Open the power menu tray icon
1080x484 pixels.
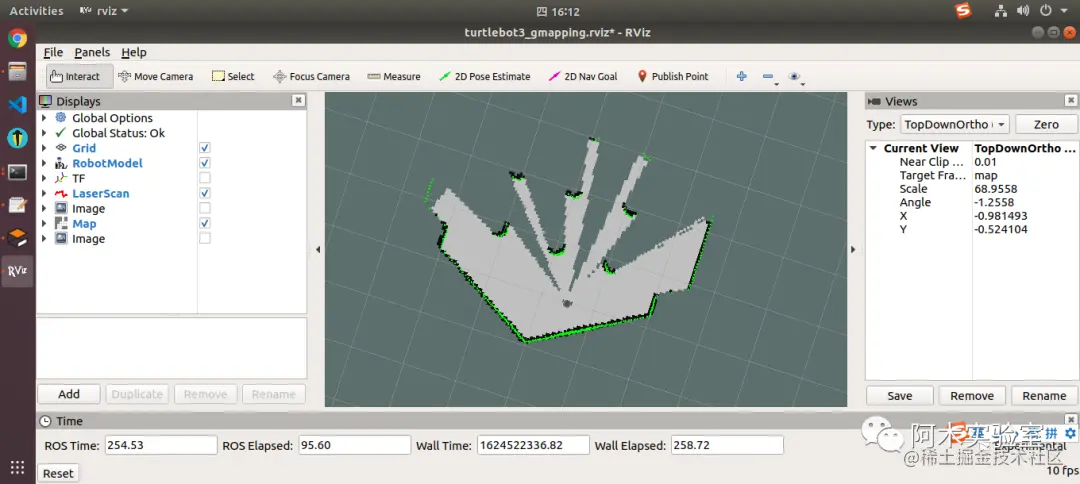pyautogui.click(x=1046, y=11)
